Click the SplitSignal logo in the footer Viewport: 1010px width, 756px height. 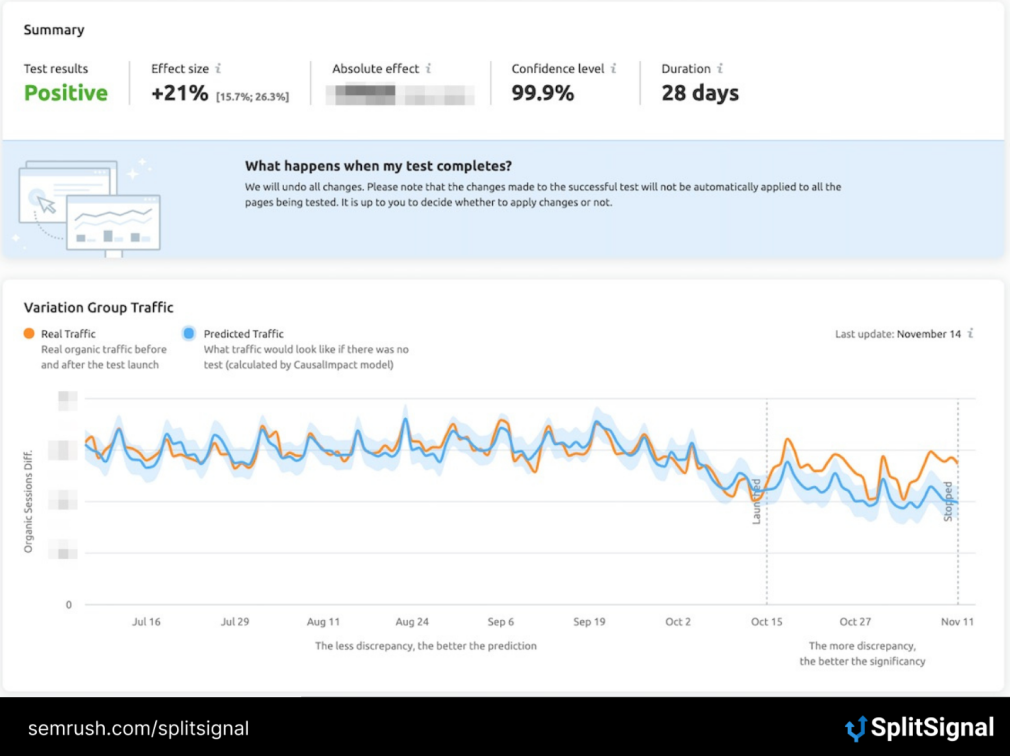coord(920,728)
